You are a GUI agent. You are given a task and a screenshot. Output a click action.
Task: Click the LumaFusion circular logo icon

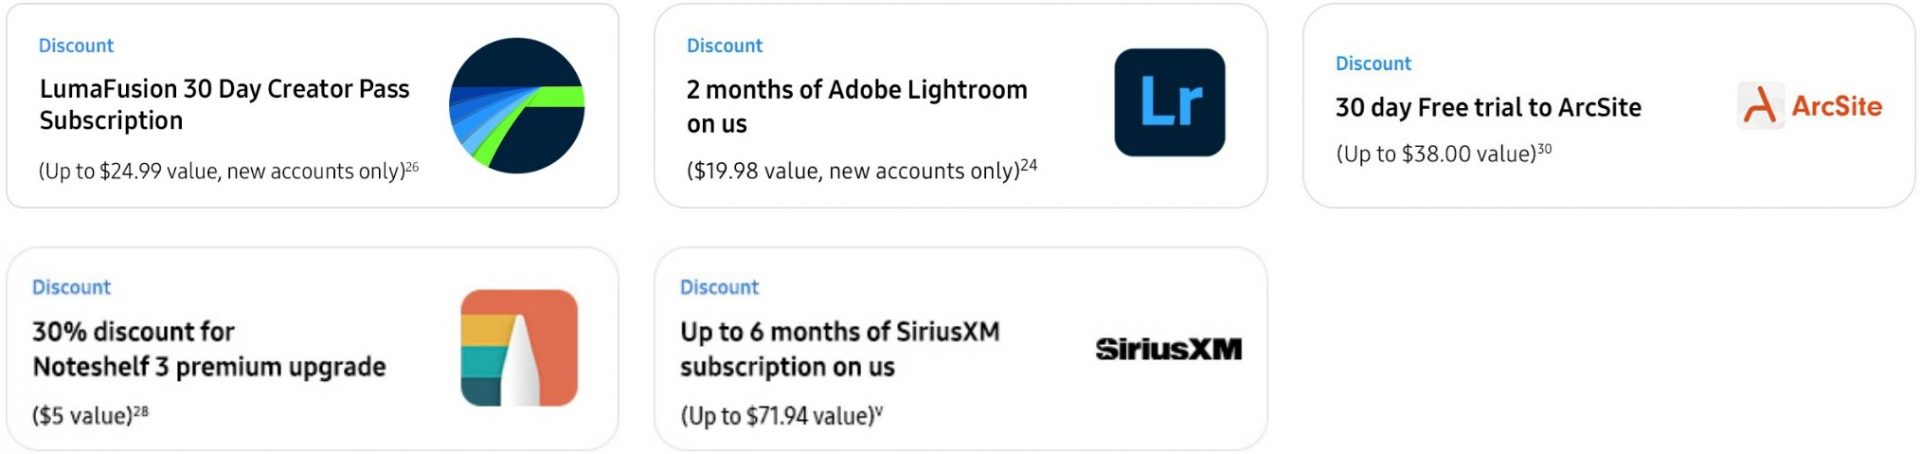[516, 105]
